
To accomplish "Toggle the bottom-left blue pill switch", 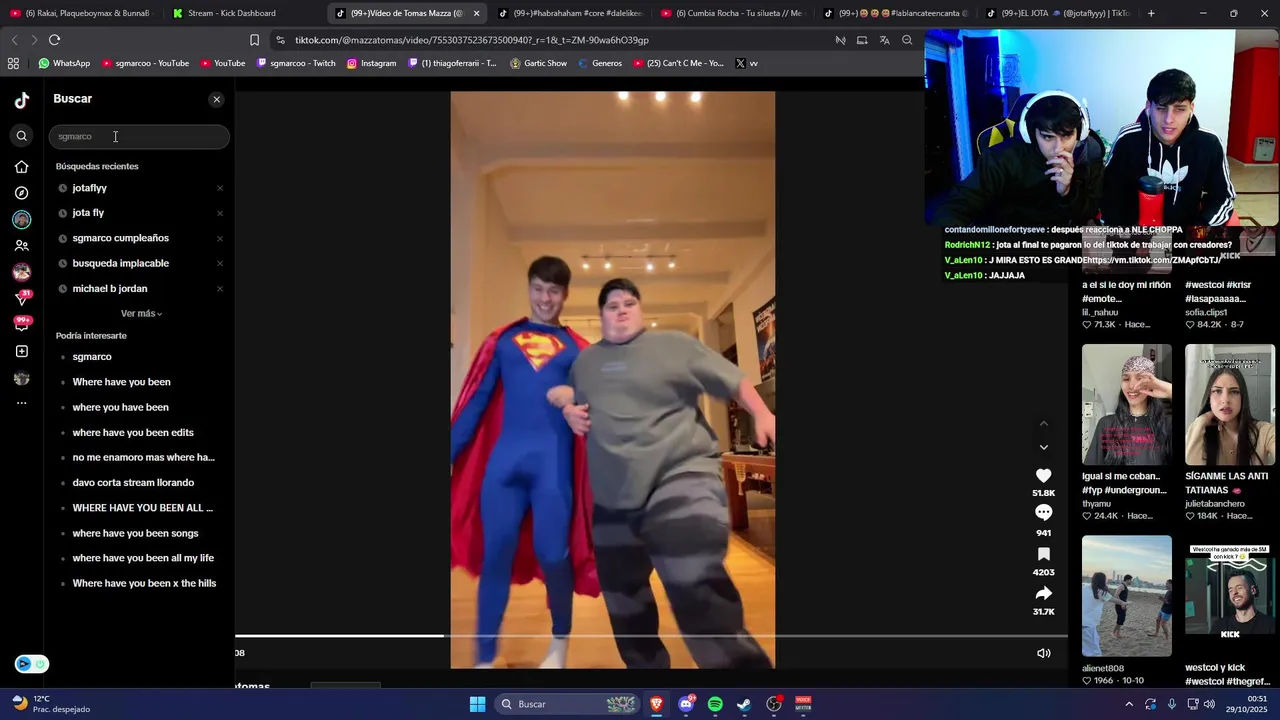I will click(x=31, y=664).
